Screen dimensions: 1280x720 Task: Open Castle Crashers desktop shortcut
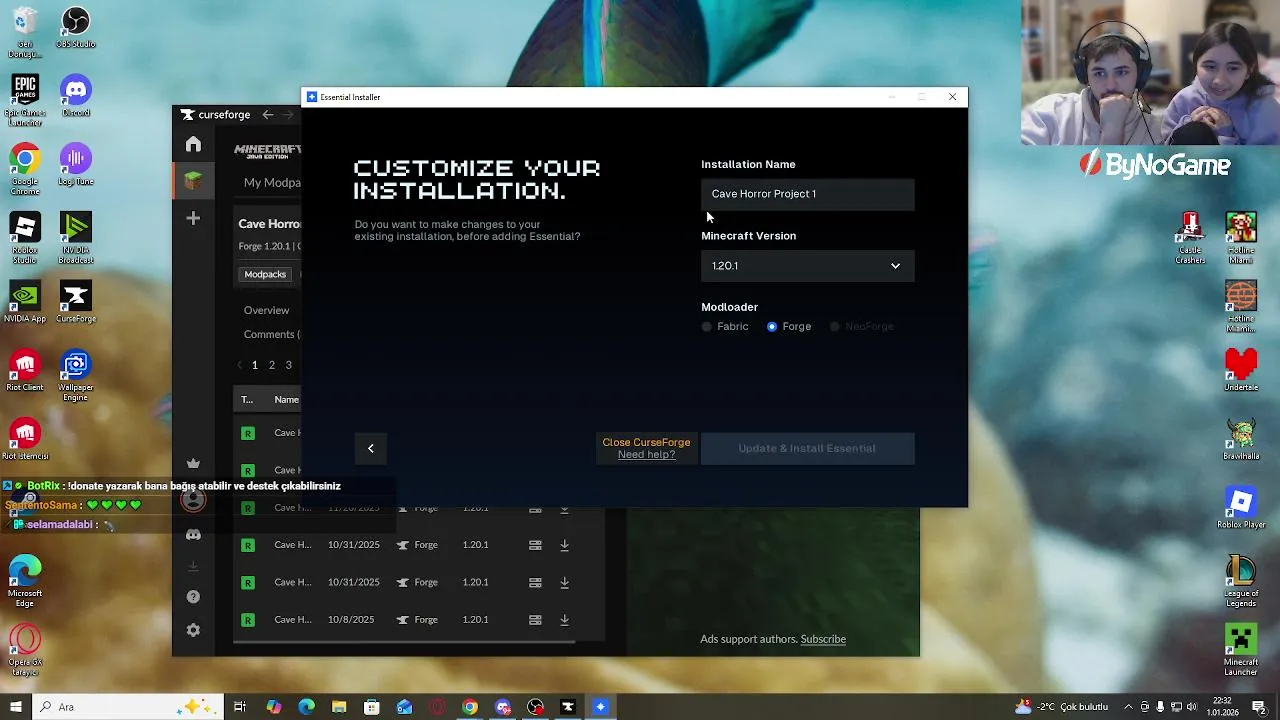pos(1190,238)
